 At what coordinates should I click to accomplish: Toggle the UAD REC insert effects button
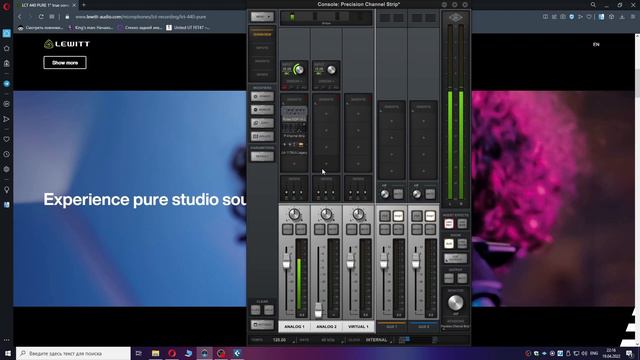coord(449,223)
